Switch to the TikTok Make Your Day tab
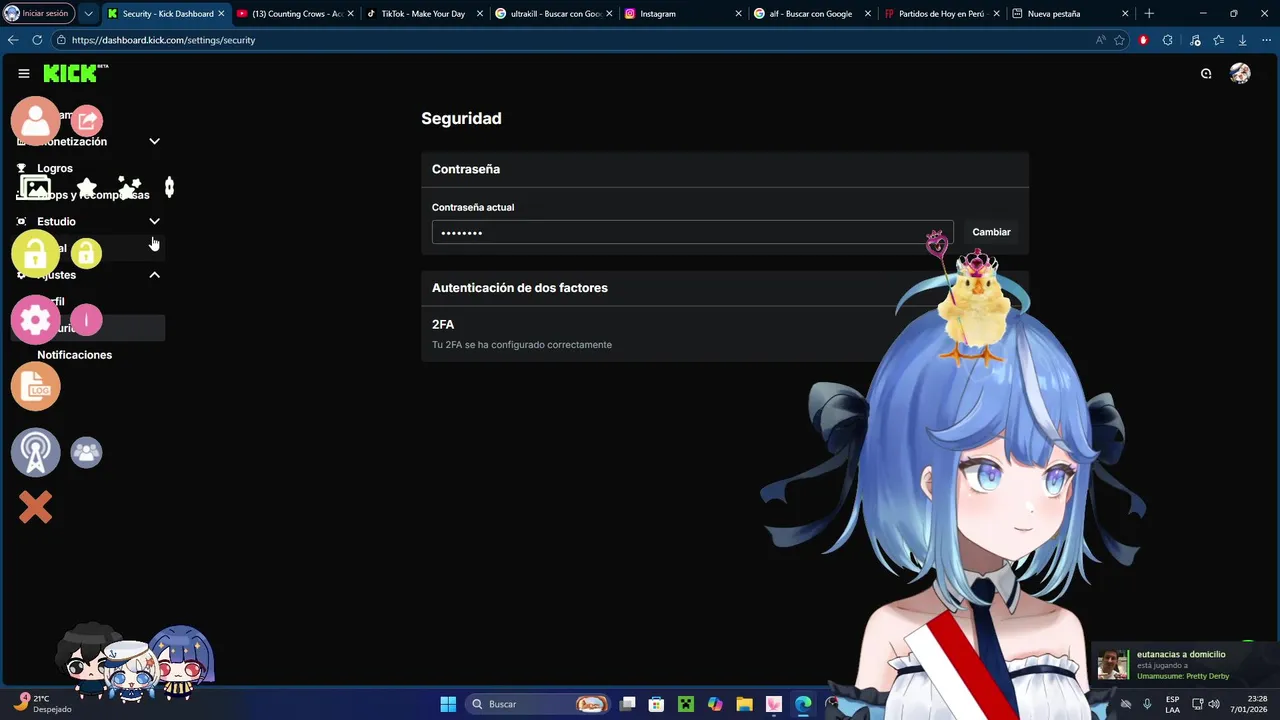Screen dimensions: 1280x720 pos(424,14)
